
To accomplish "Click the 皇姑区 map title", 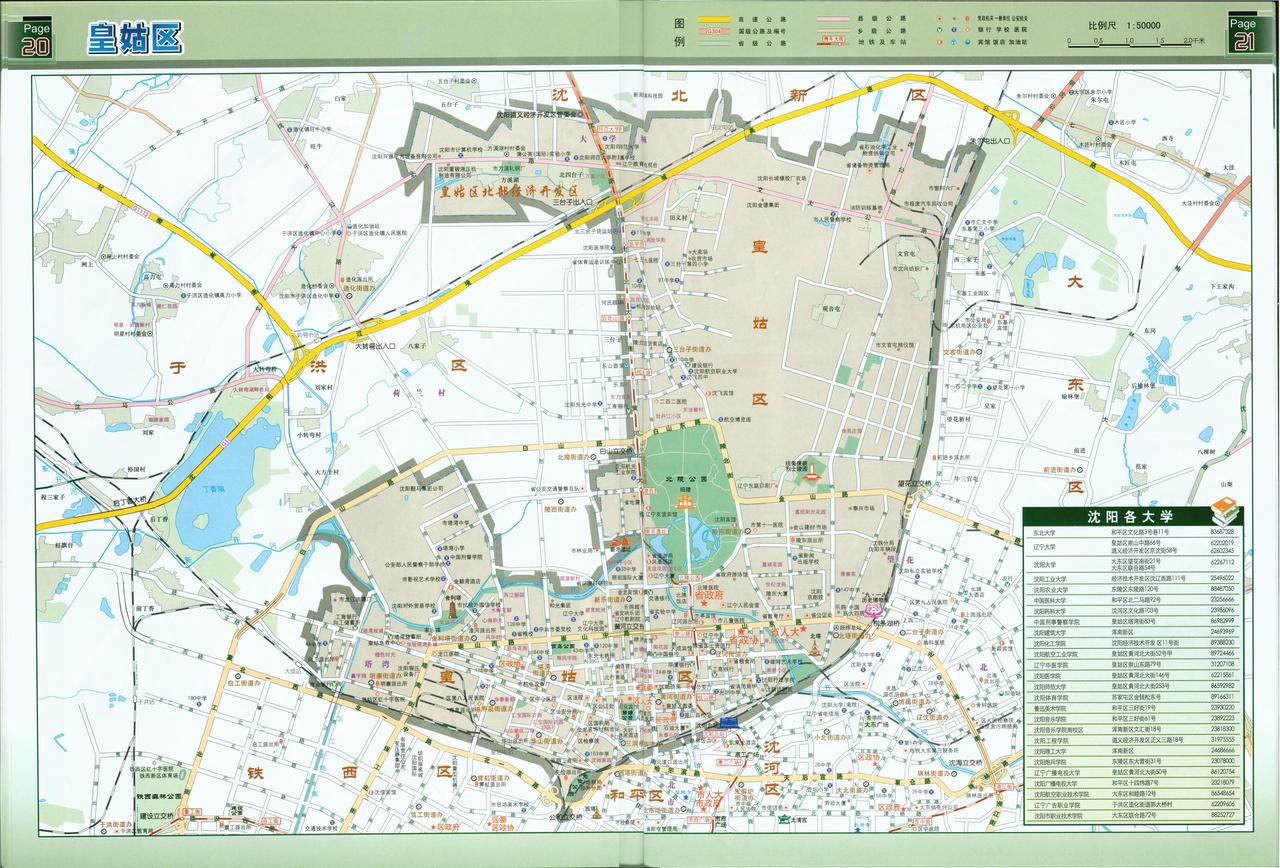I will coord(133,38).
